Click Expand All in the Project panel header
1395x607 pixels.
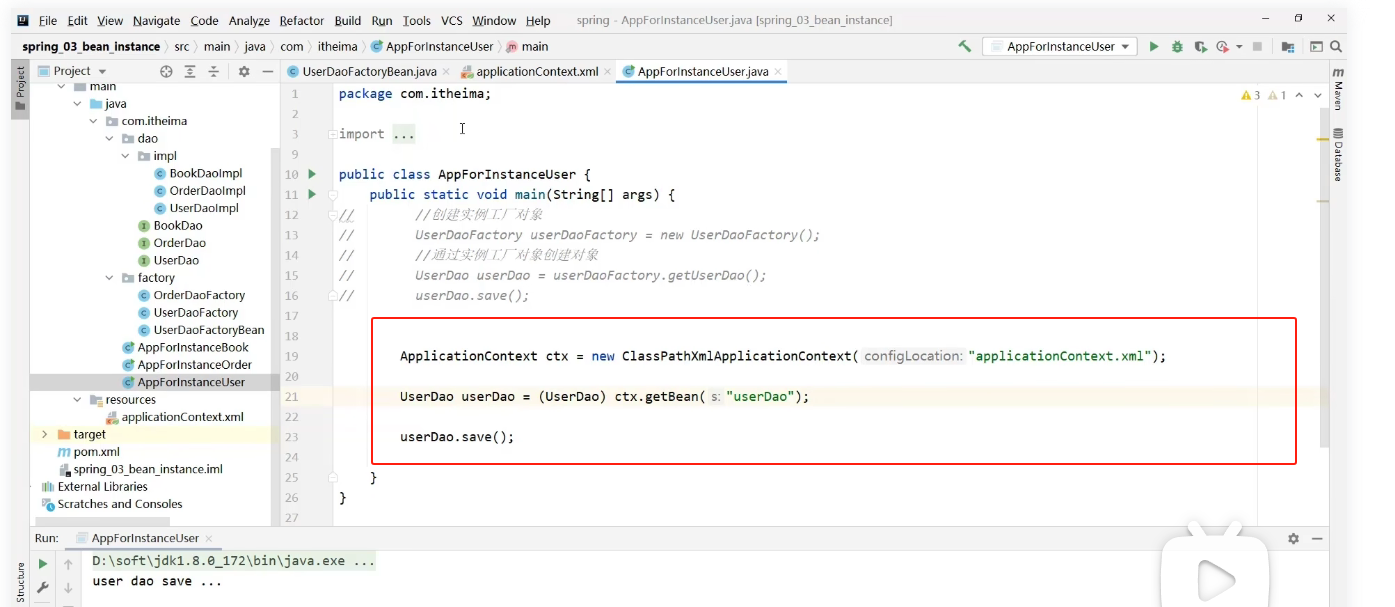pos(190,71)
